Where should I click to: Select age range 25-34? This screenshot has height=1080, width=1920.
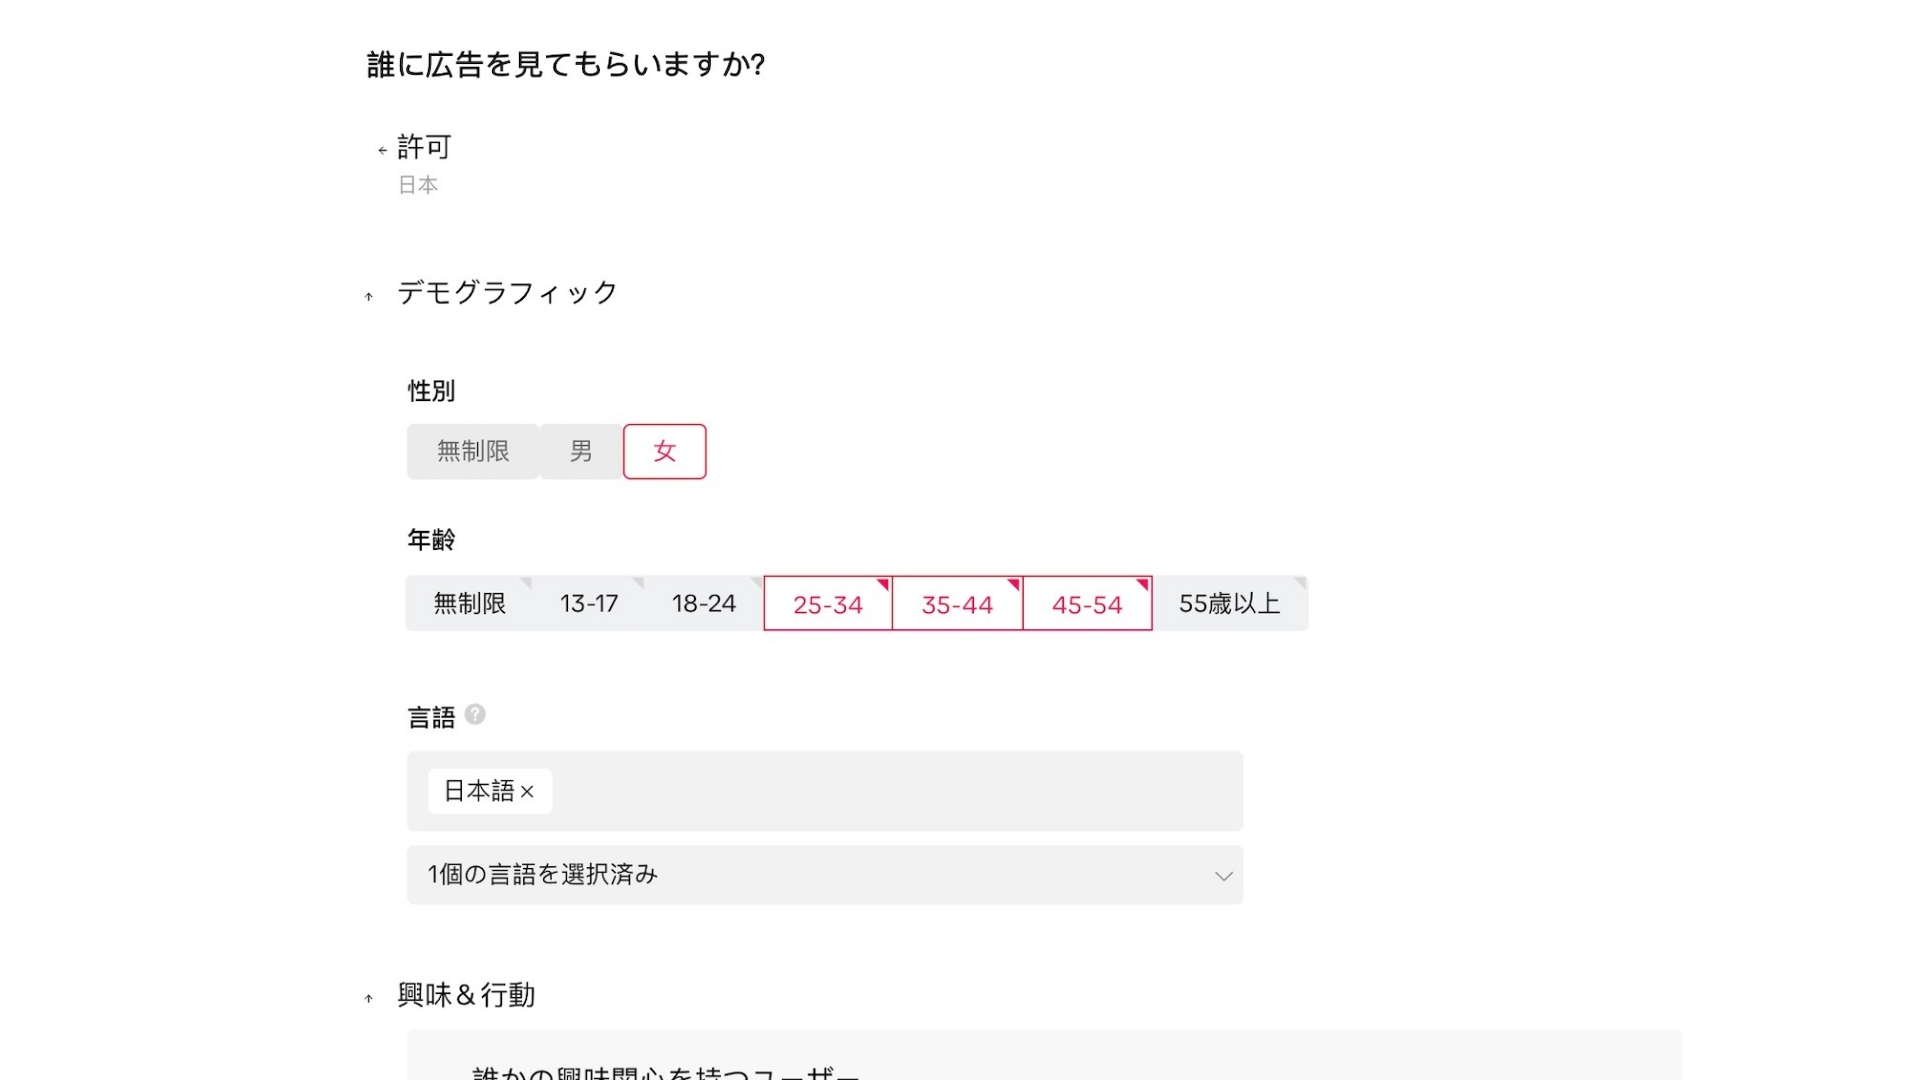point(827,601)
